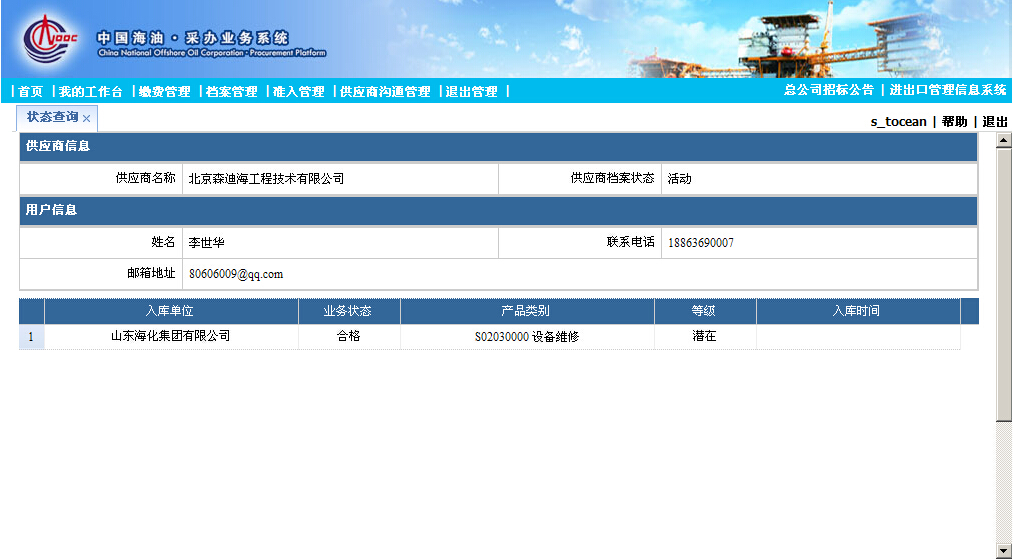
Task: Click the 供应商档案状态 label
Action: [x=612, y=178]
